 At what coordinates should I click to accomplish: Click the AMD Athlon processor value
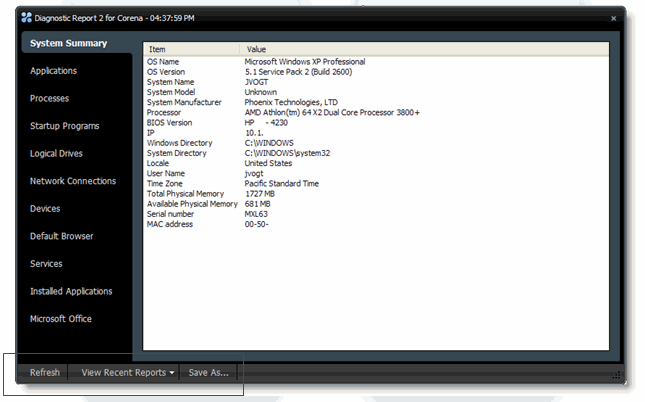click(332, 113)
